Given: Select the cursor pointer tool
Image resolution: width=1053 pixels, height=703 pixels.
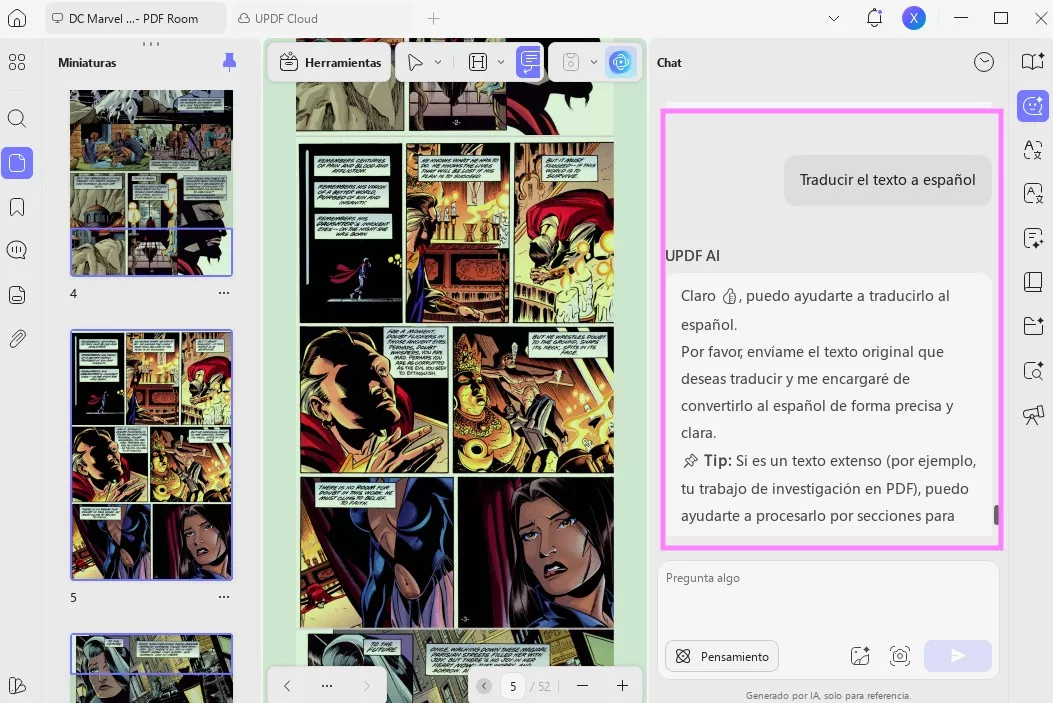Looking at the screenshot, I should coord(415,62).
